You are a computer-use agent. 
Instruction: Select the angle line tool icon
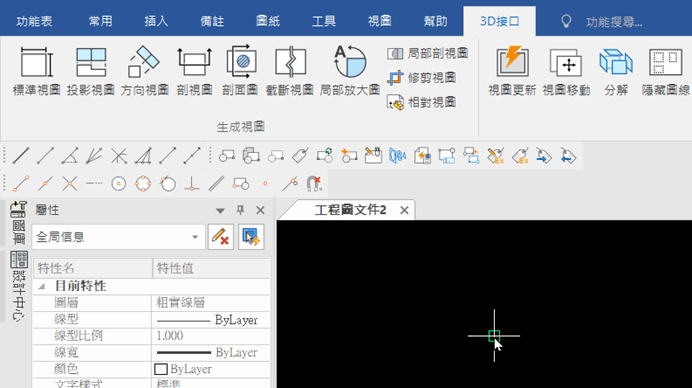(70, 156)
